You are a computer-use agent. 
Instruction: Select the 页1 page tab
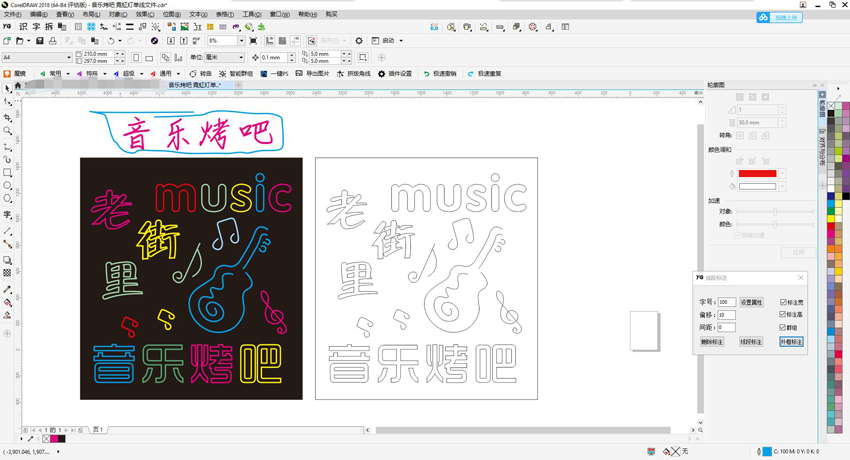98,430
